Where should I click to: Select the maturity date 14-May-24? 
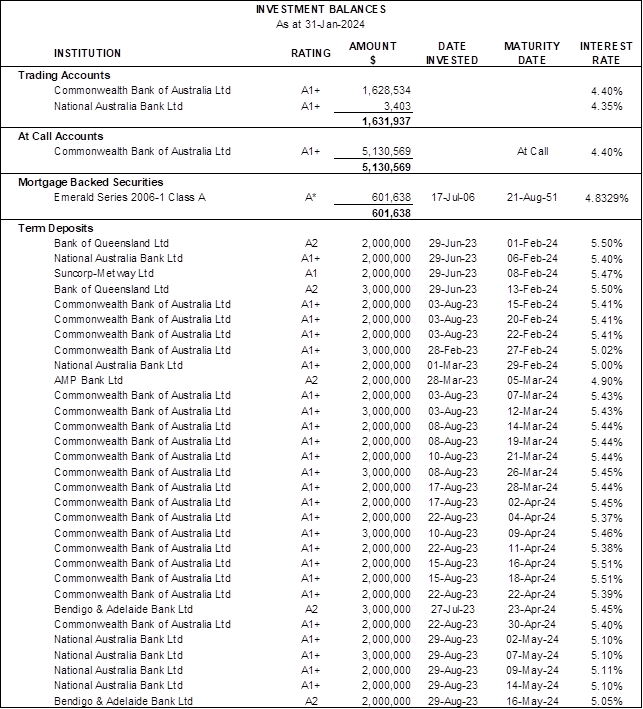(x=532, y=685)
